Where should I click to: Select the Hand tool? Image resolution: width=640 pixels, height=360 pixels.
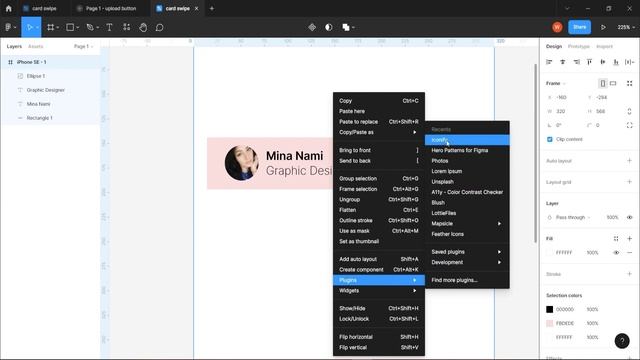pyautogui.click(x=143, y=27)
